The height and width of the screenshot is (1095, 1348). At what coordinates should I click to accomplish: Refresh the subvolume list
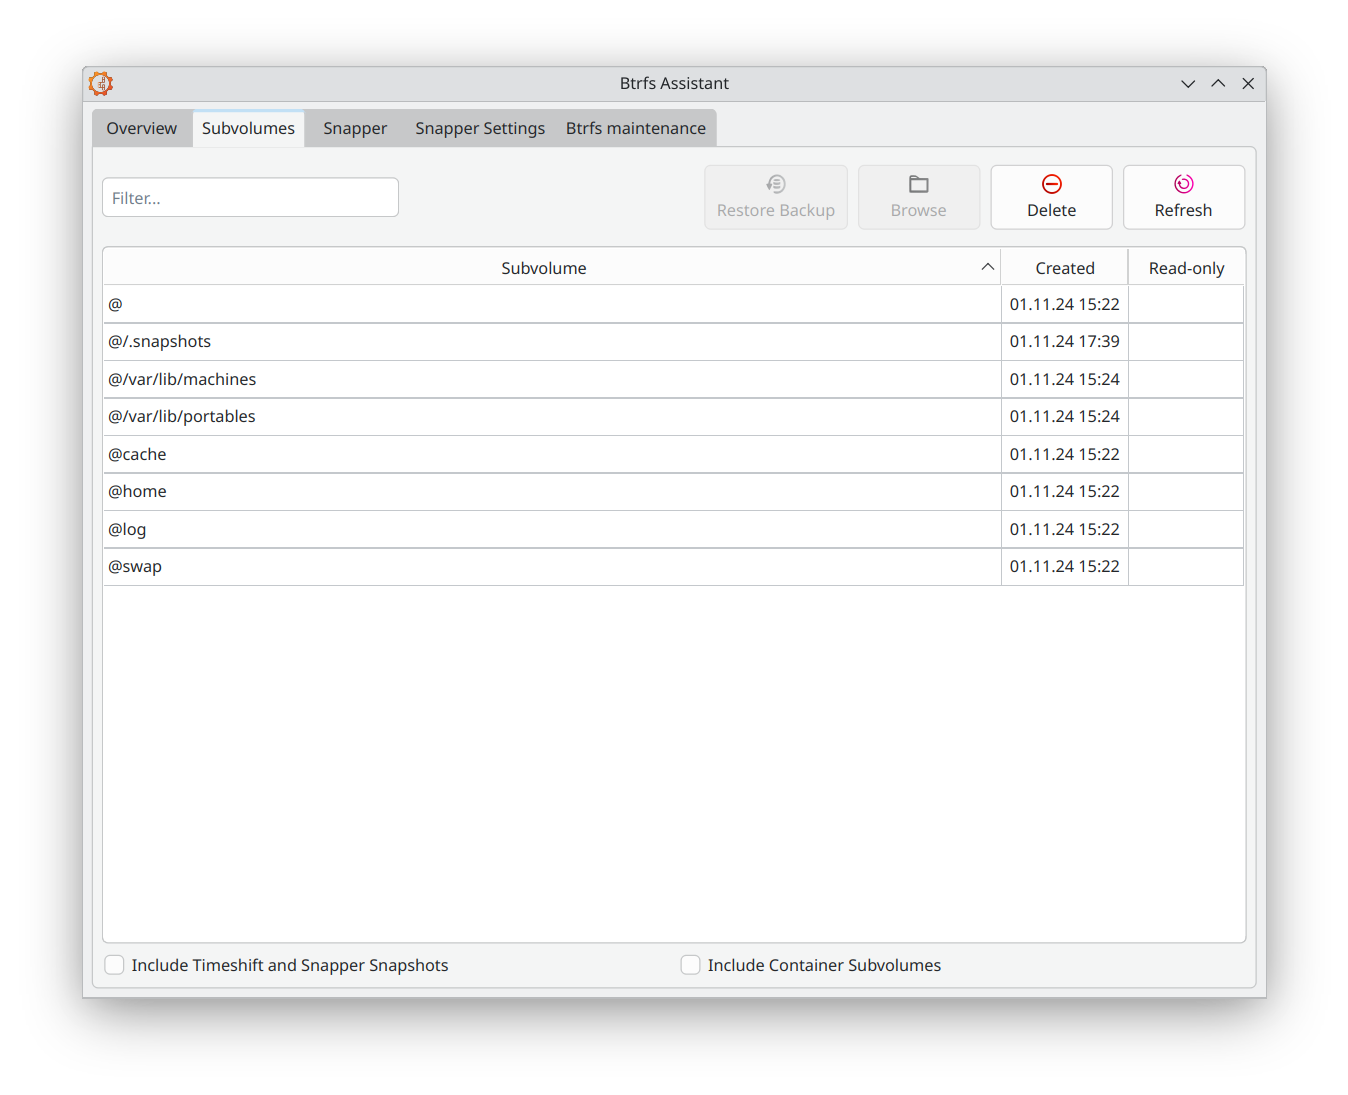(x=1184, y=197)
